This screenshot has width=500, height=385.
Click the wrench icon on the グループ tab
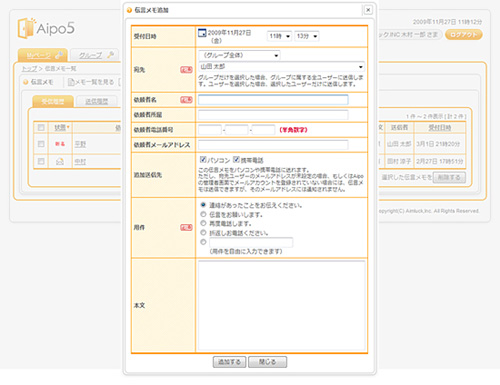click(x=110, y=55)
